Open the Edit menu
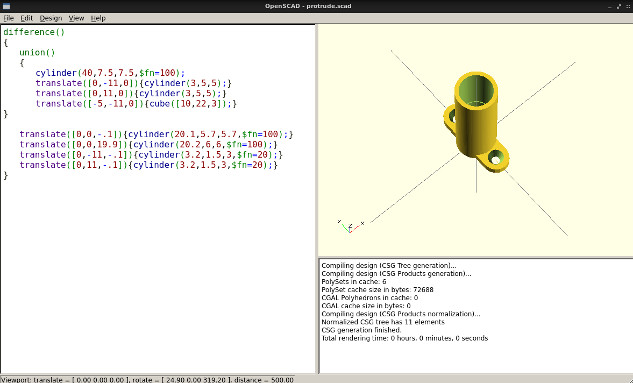Viewport: 633px width, 383px height. 27,18
